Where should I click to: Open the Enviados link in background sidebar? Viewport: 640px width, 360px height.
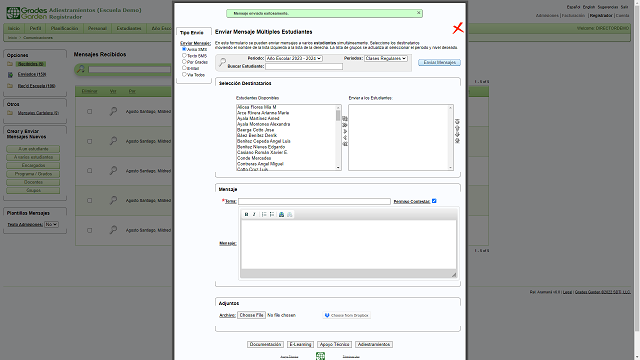tap(32, 74)
